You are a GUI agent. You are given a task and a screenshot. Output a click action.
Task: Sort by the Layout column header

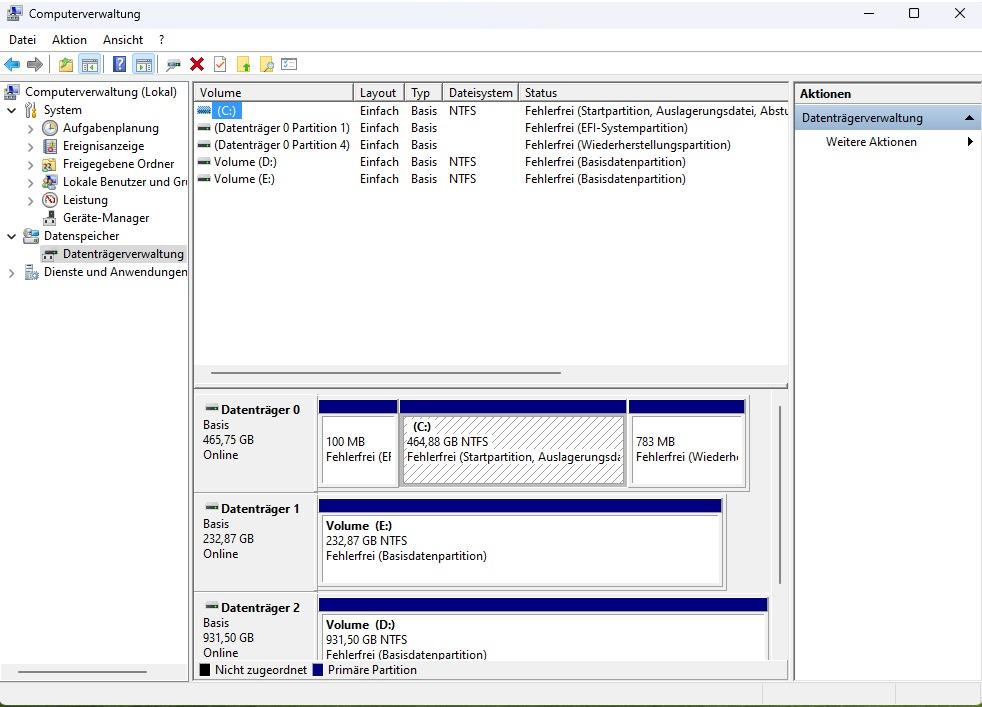(378, 93)
